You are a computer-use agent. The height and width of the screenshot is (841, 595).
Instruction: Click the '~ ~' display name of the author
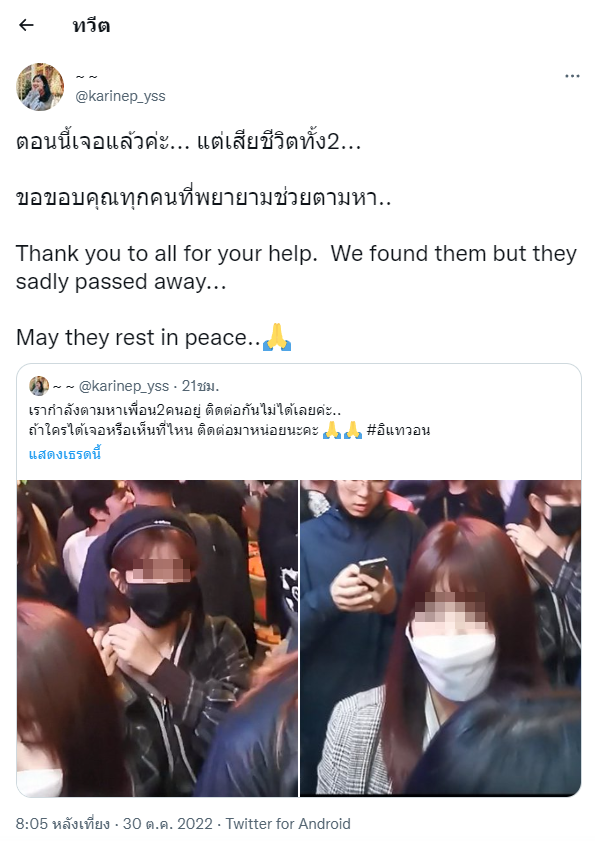pyautogui.click(x=86, y=77)
